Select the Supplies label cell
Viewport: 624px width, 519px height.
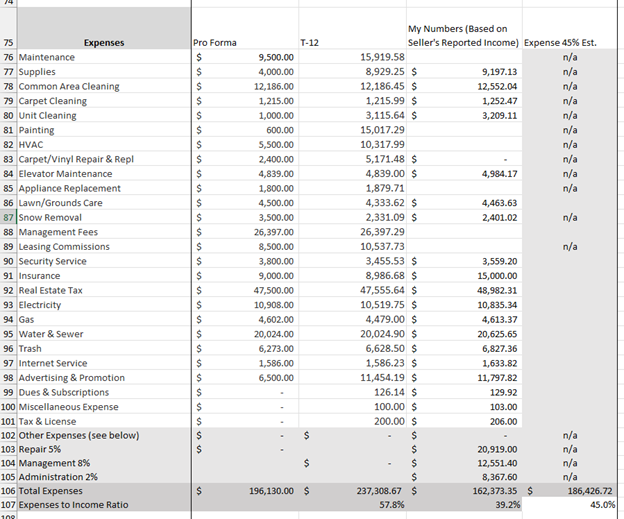click(104, 72)
